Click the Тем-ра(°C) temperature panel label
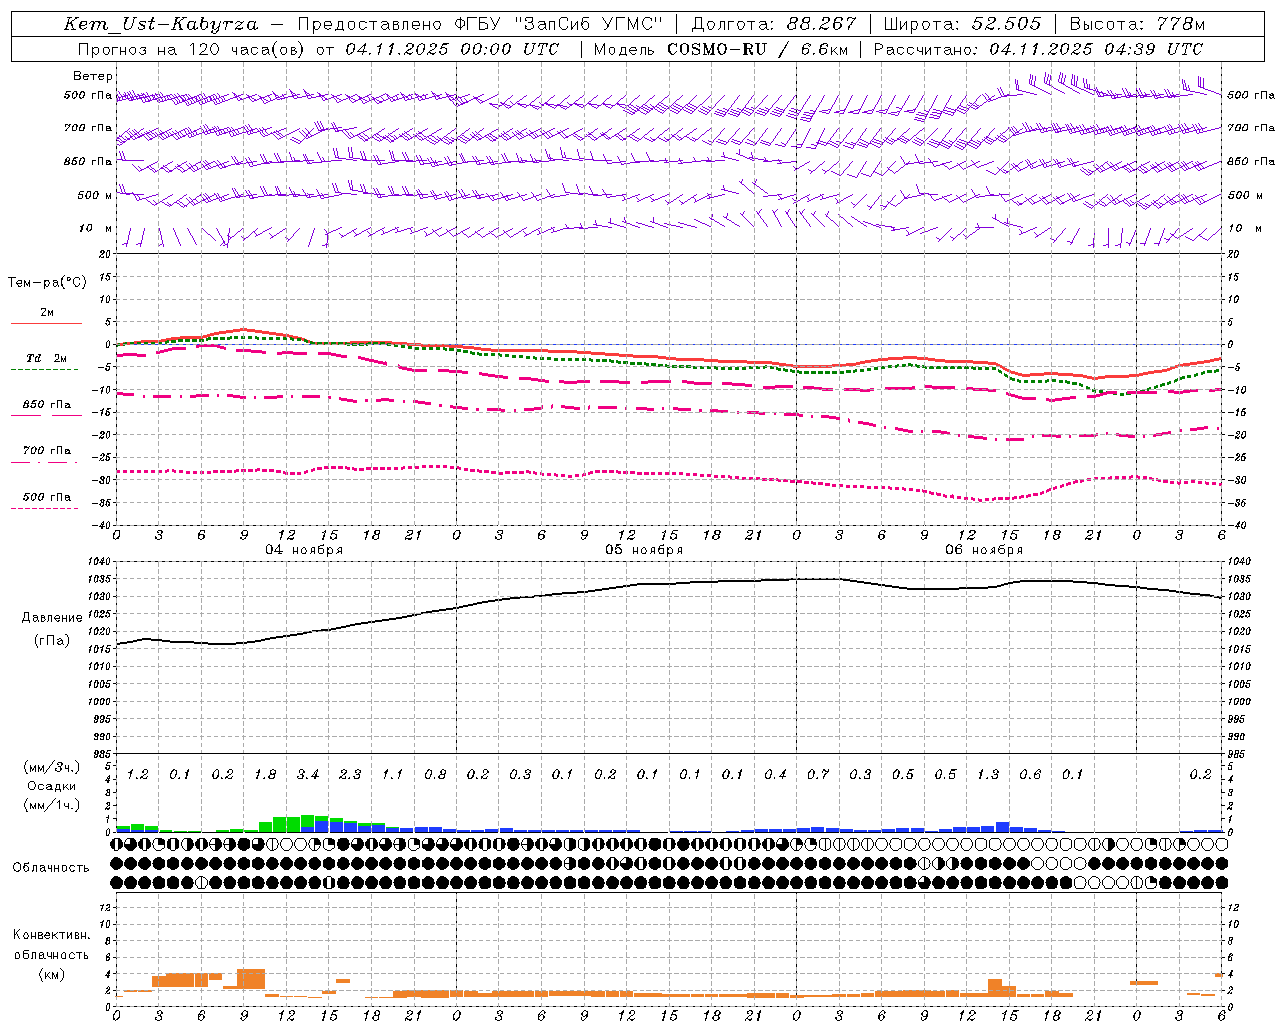The image size is (1280, 1024). coord(47,283)
